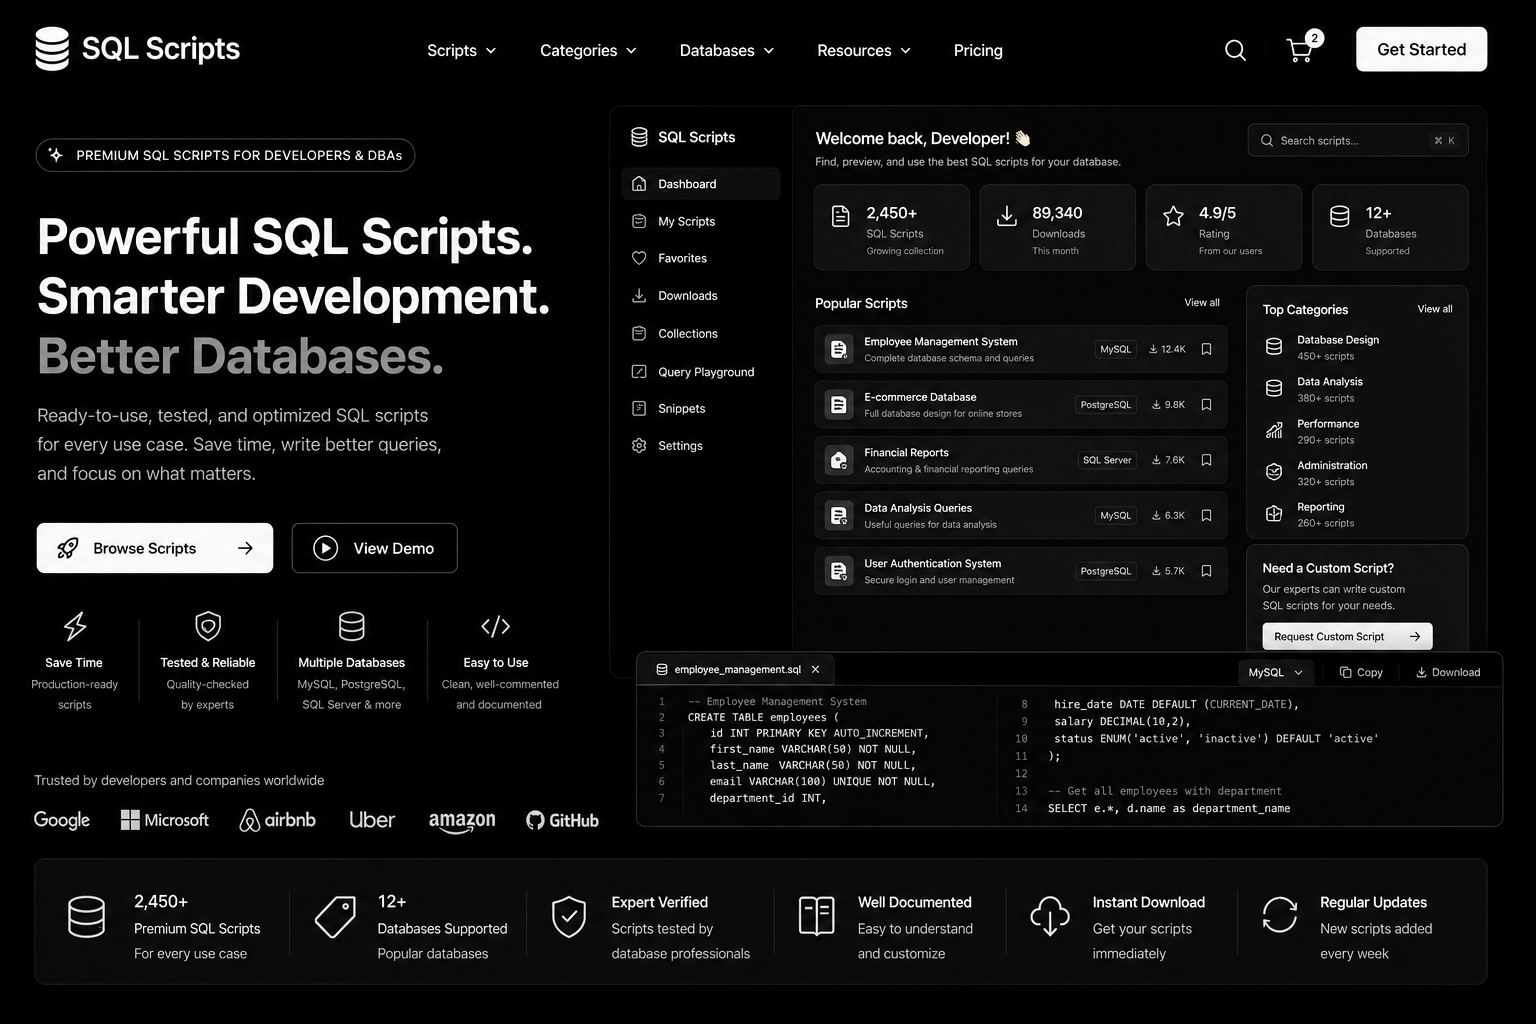Click the 89,340 Downloads stat card
Image resolution: width=1536 pixels, height=1024 pixels.
click(1057, 227)
